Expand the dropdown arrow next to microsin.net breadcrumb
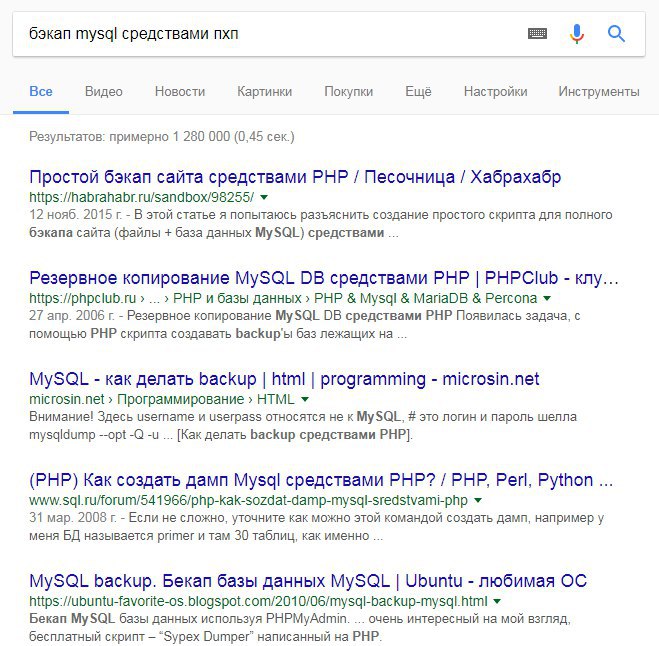The width and height of the screenshot is (659, 646). [x=305, y=399]
